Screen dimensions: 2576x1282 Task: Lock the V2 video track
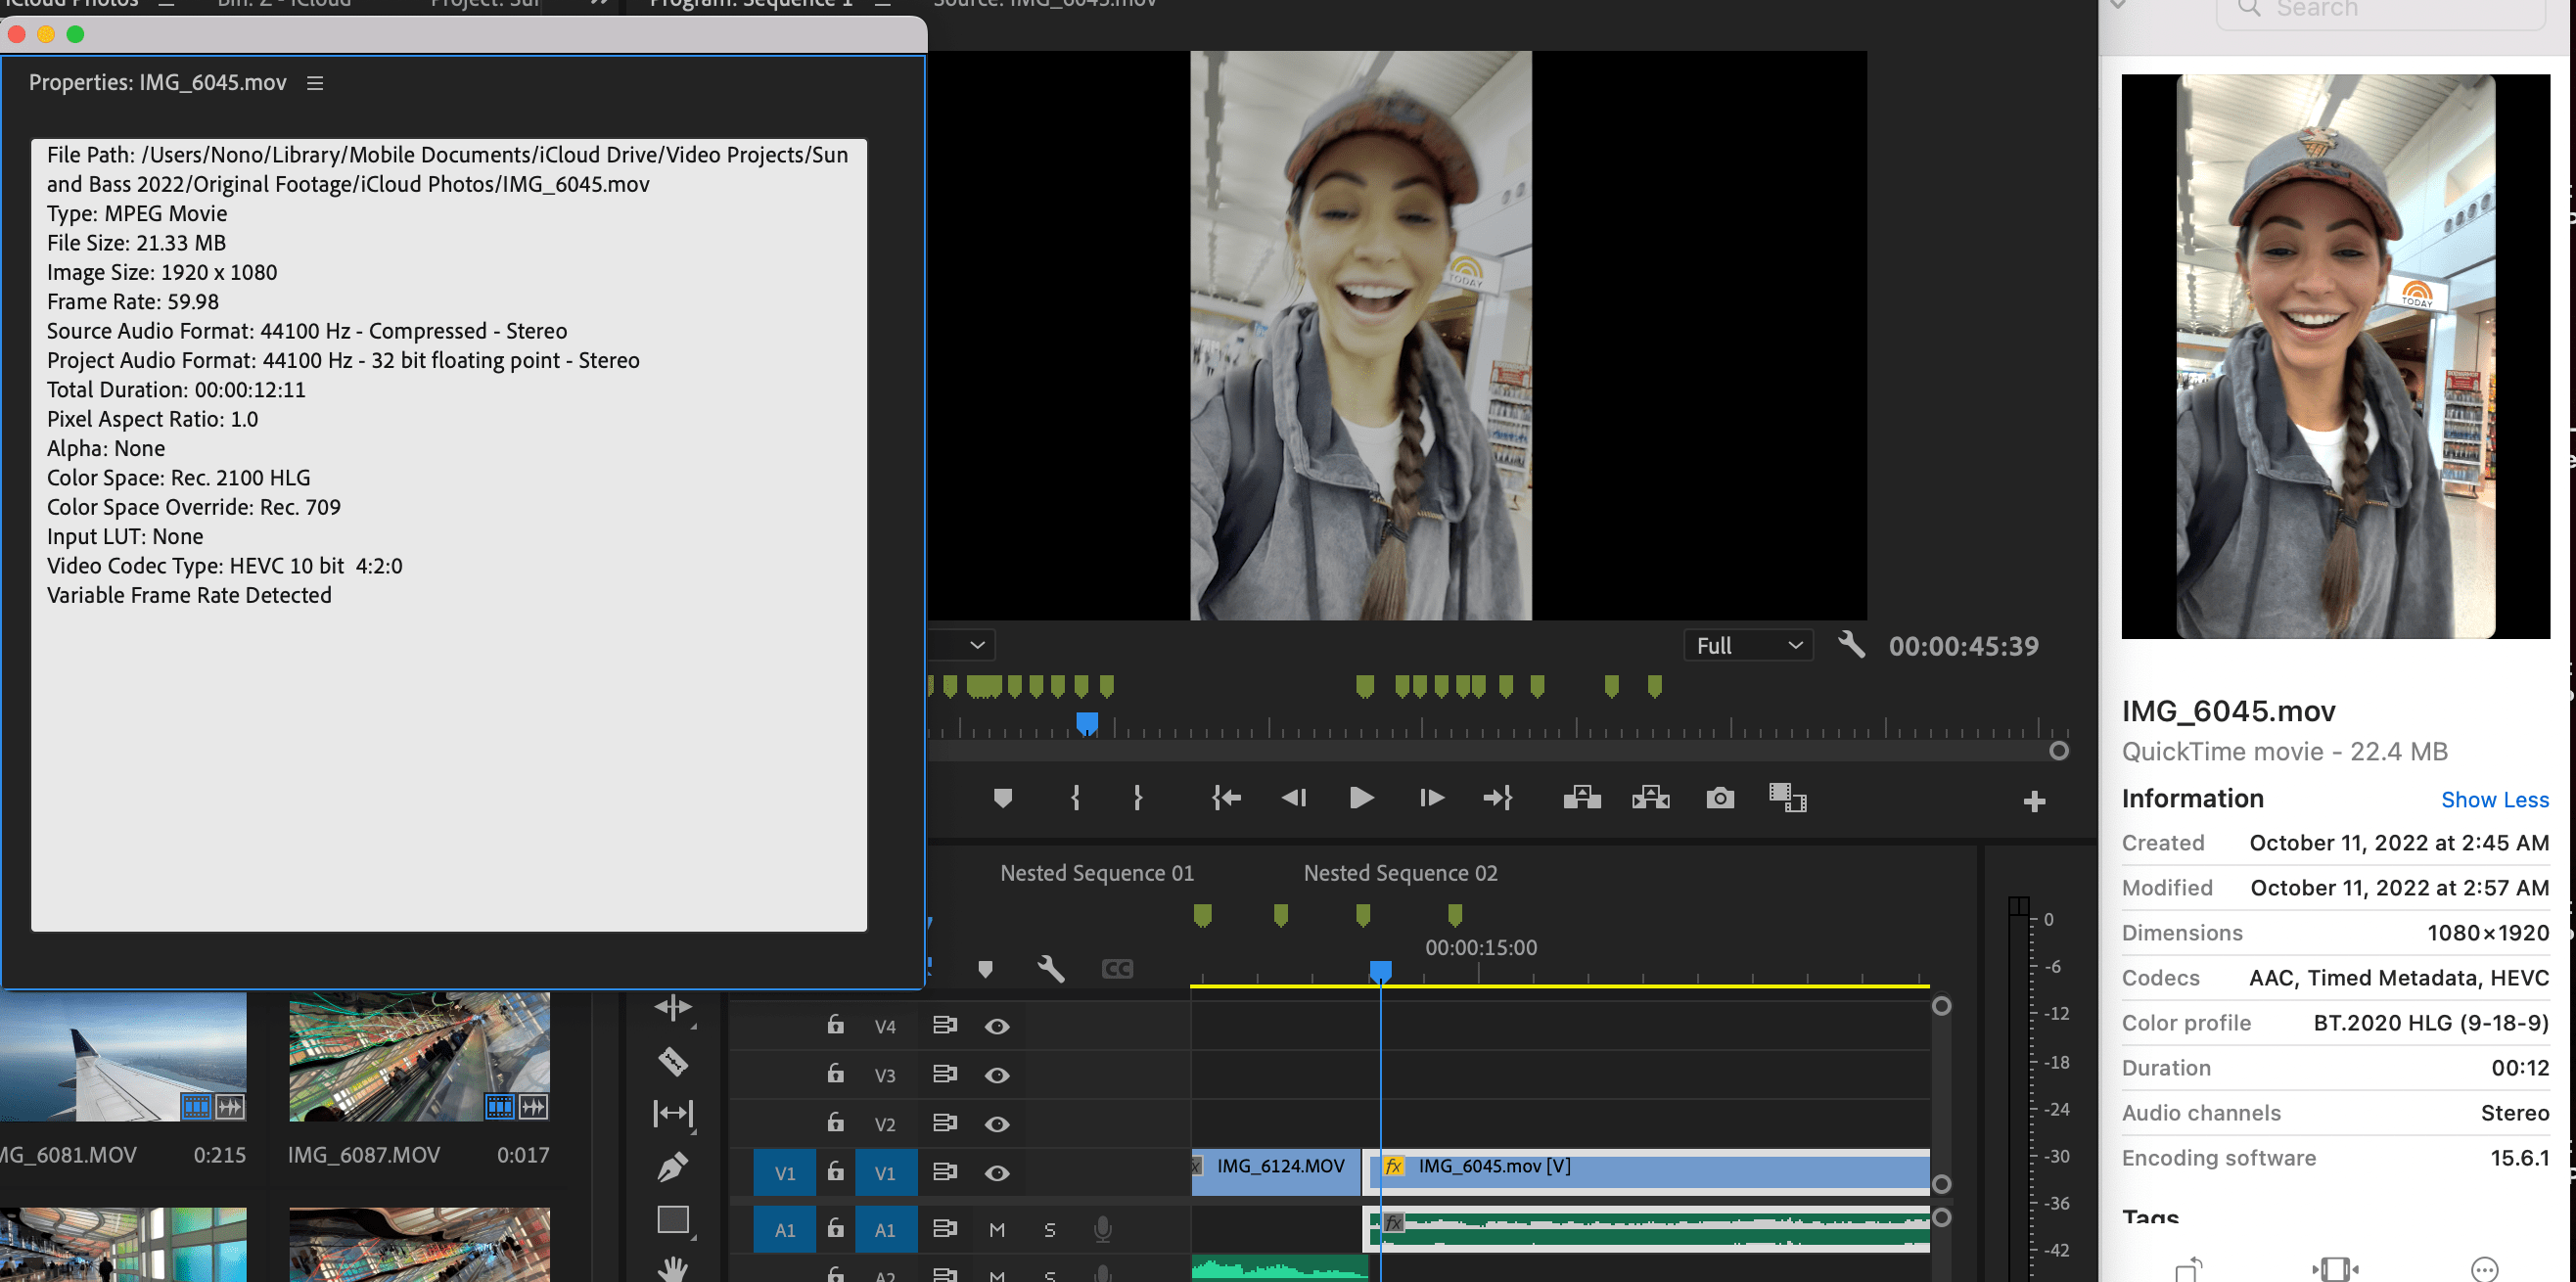[x=835, y=1123]
